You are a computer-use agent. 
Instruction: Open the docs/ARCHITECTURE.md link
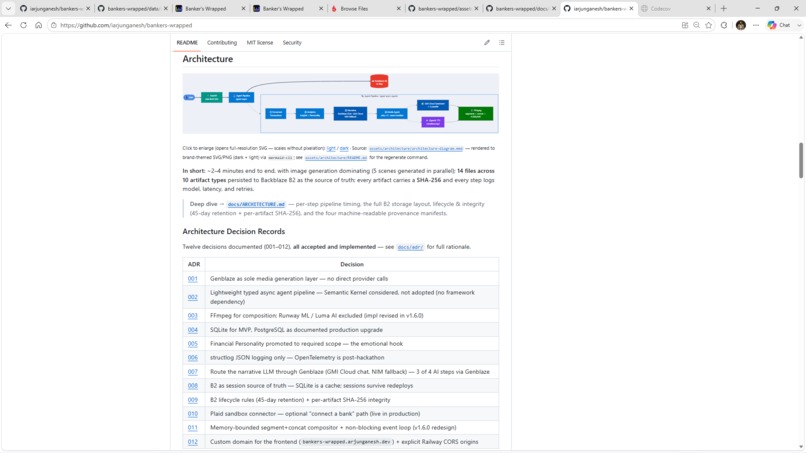click(256, 204)
